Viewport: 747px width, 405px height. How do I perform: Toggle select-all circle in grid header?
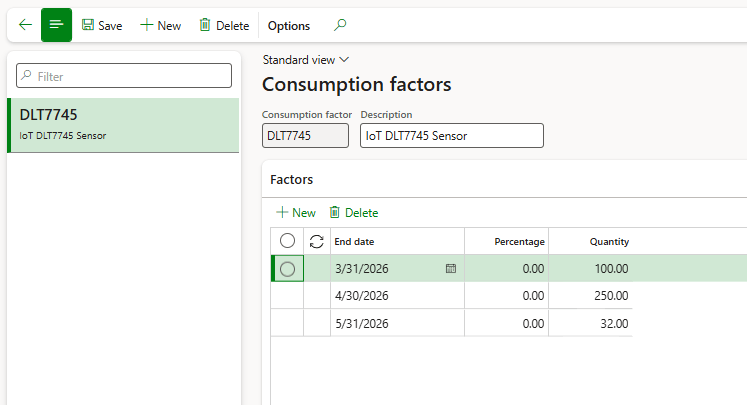click(x=287, y=241)
